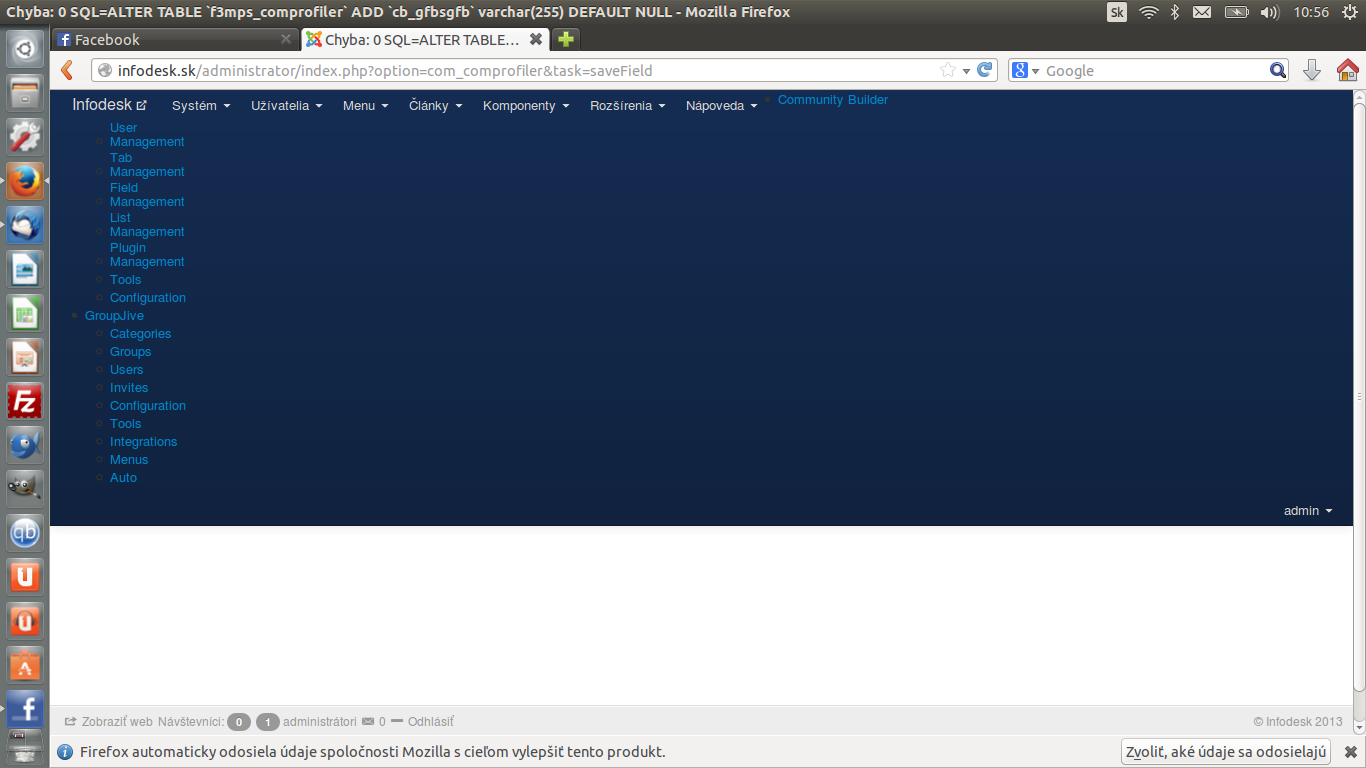
Task: Bookmark this page with the star
Action: pyautogui.click(x=948, y=70)
